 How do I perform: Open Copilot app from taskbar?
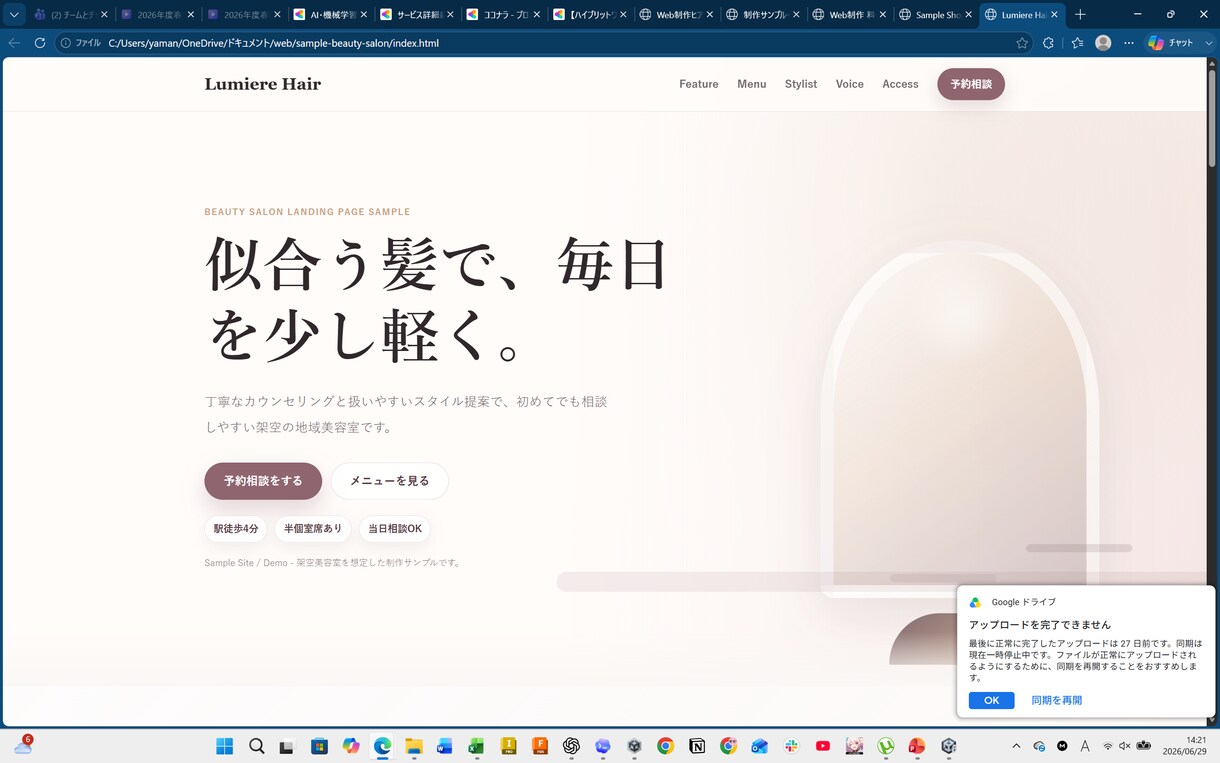[351, 746]
